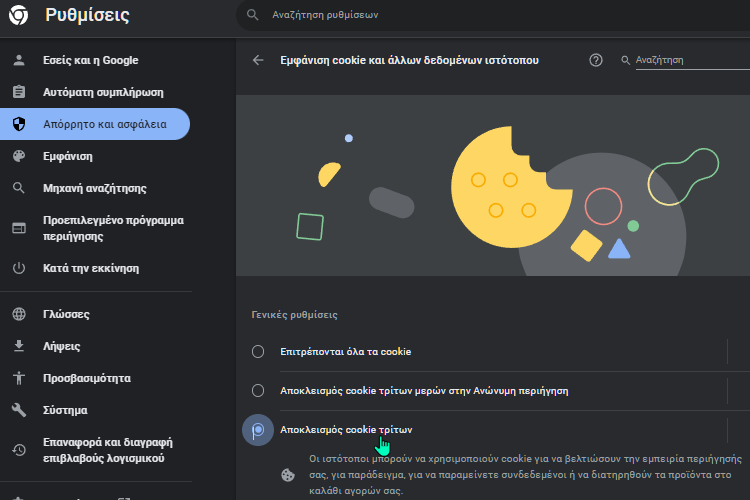
Task: Click the shield icon for Απόρρητο και ασφάλεια
Action: coord(19,124)
